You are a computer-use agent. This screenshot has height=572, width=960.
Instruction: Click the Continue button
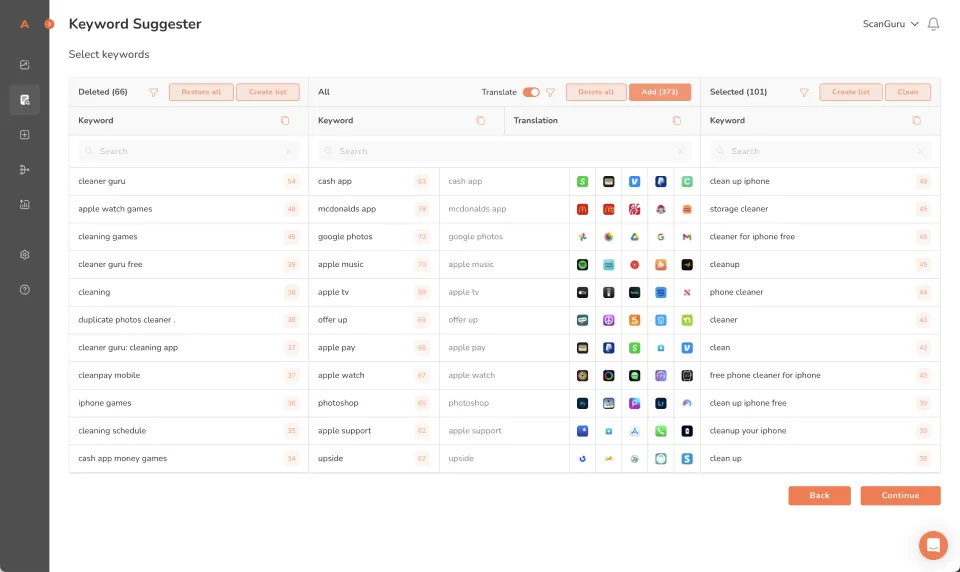(900, 495)
